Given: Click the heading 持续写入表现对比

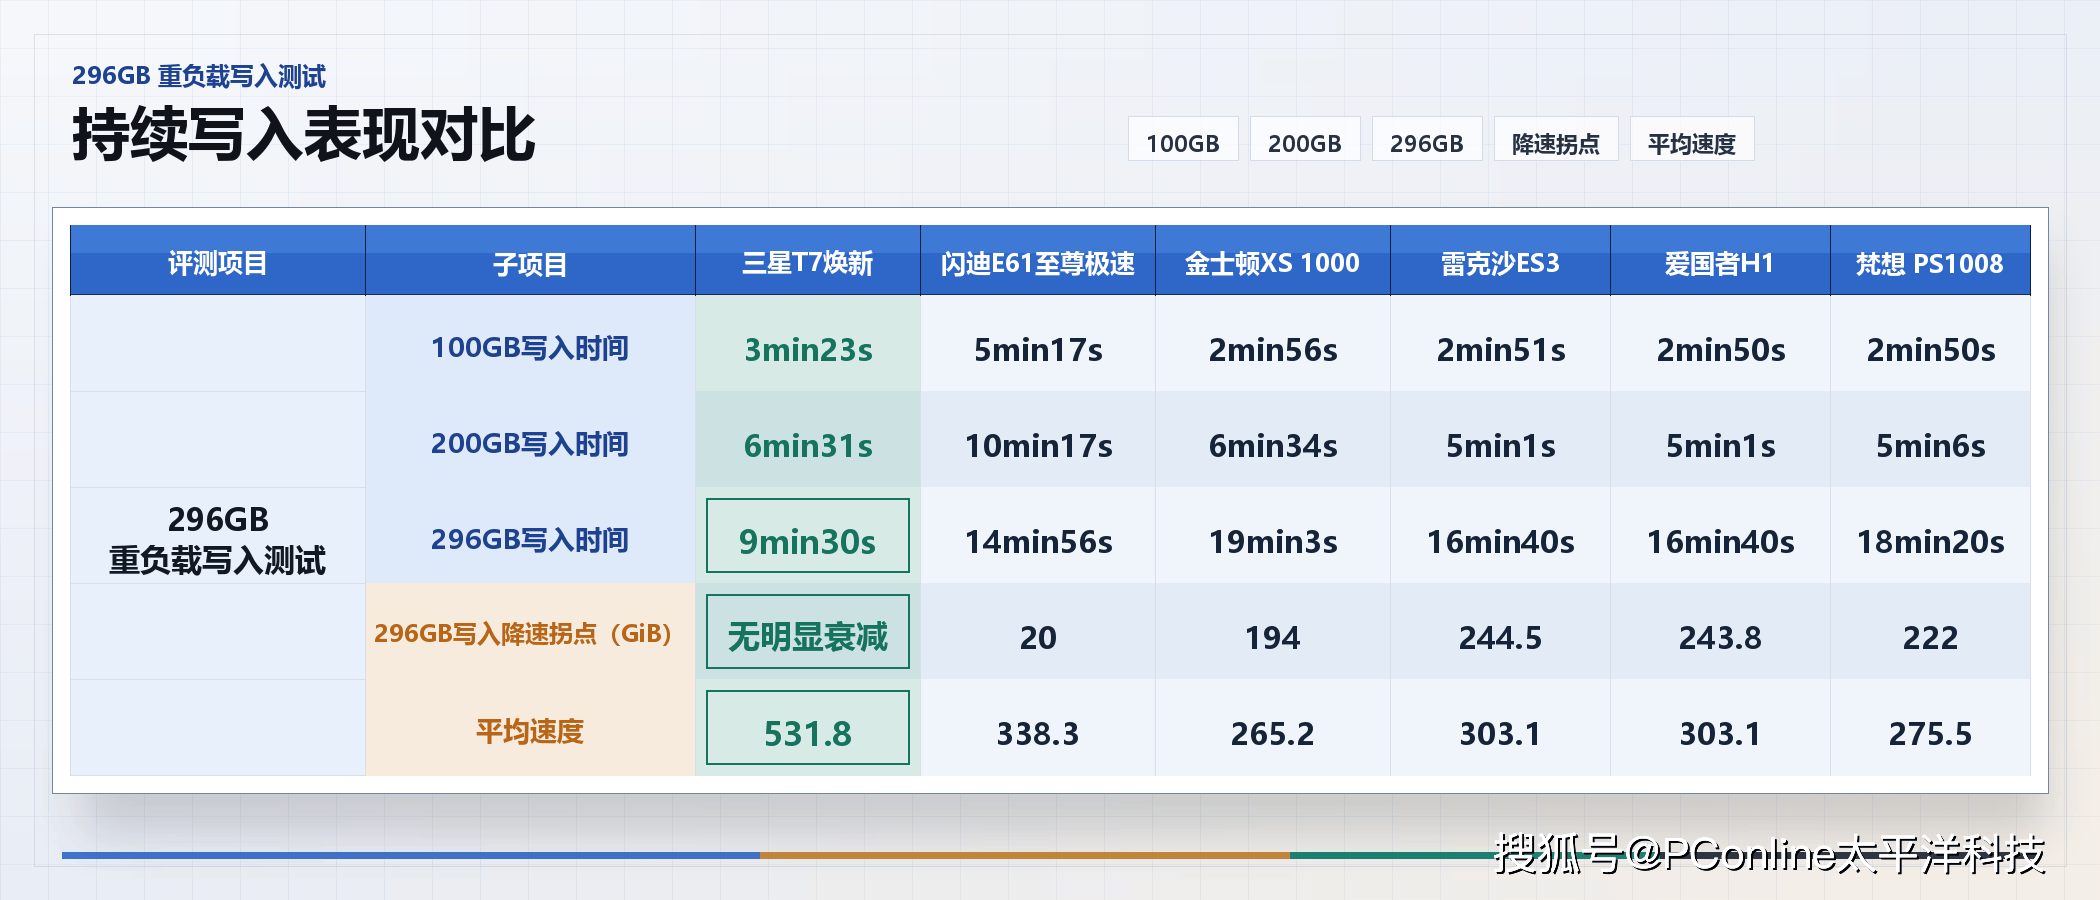Looking at the screenshot, I should point(304,135).
